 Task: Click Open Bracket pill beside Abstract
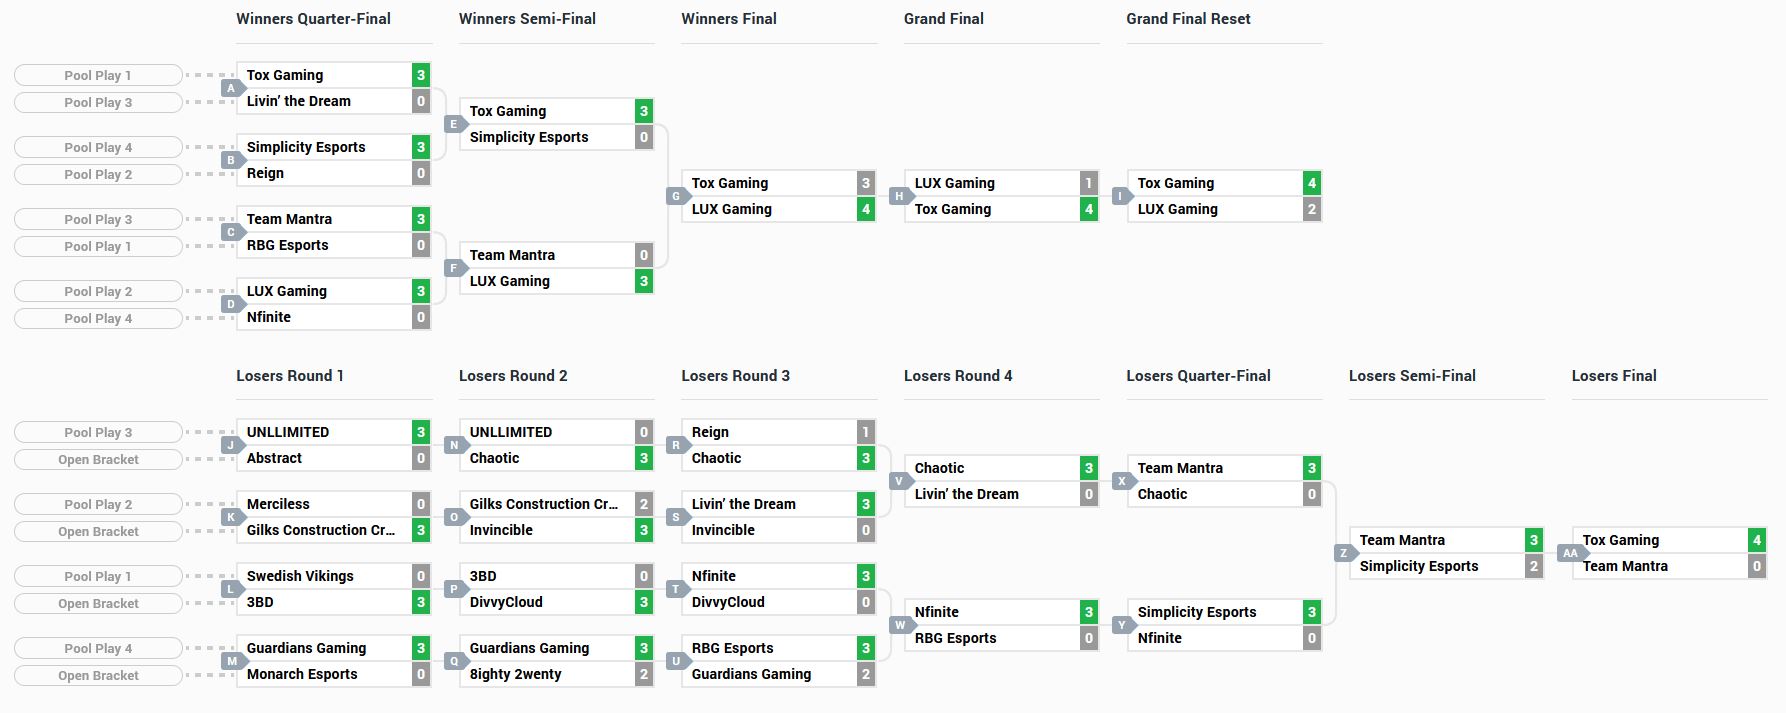pos(98,460)
